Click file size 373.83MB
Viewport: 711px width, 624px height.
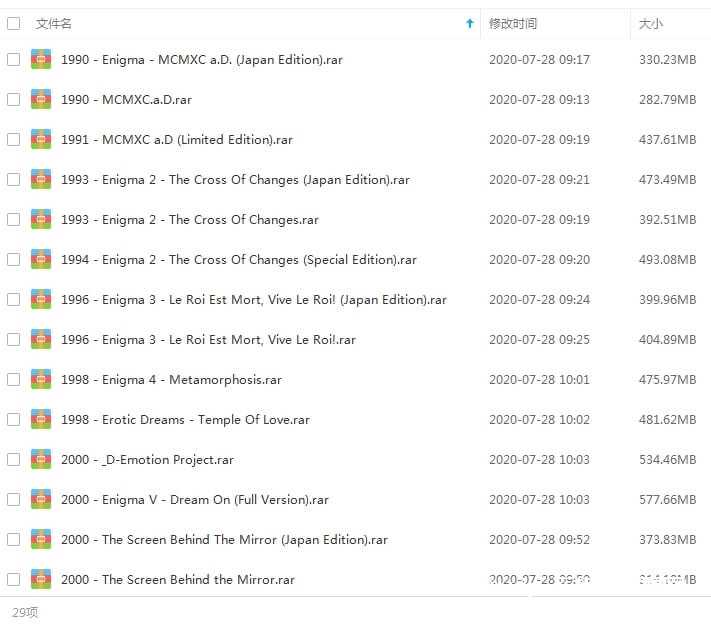[667, 539]
